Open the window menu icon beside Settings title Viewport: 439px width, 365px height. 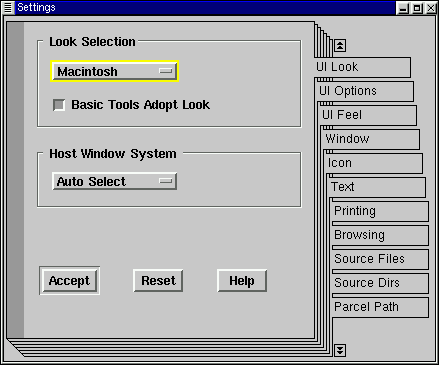click(8, 7)
